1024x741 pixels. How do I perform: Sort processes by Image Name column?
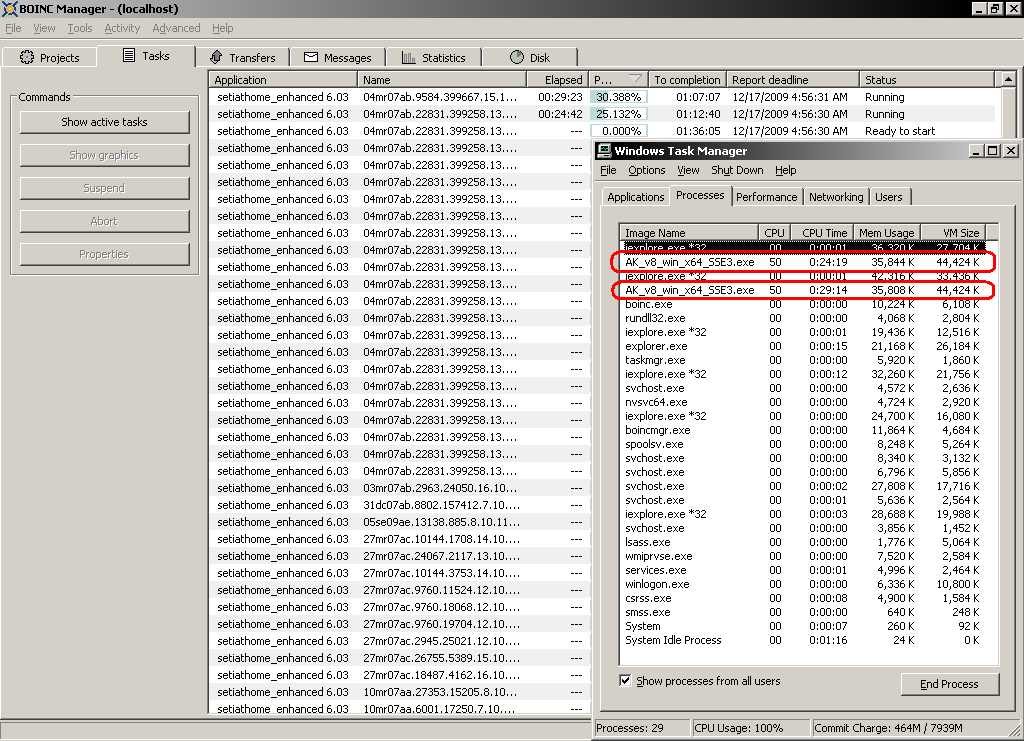pyautogui.click(x=689, y=233)
